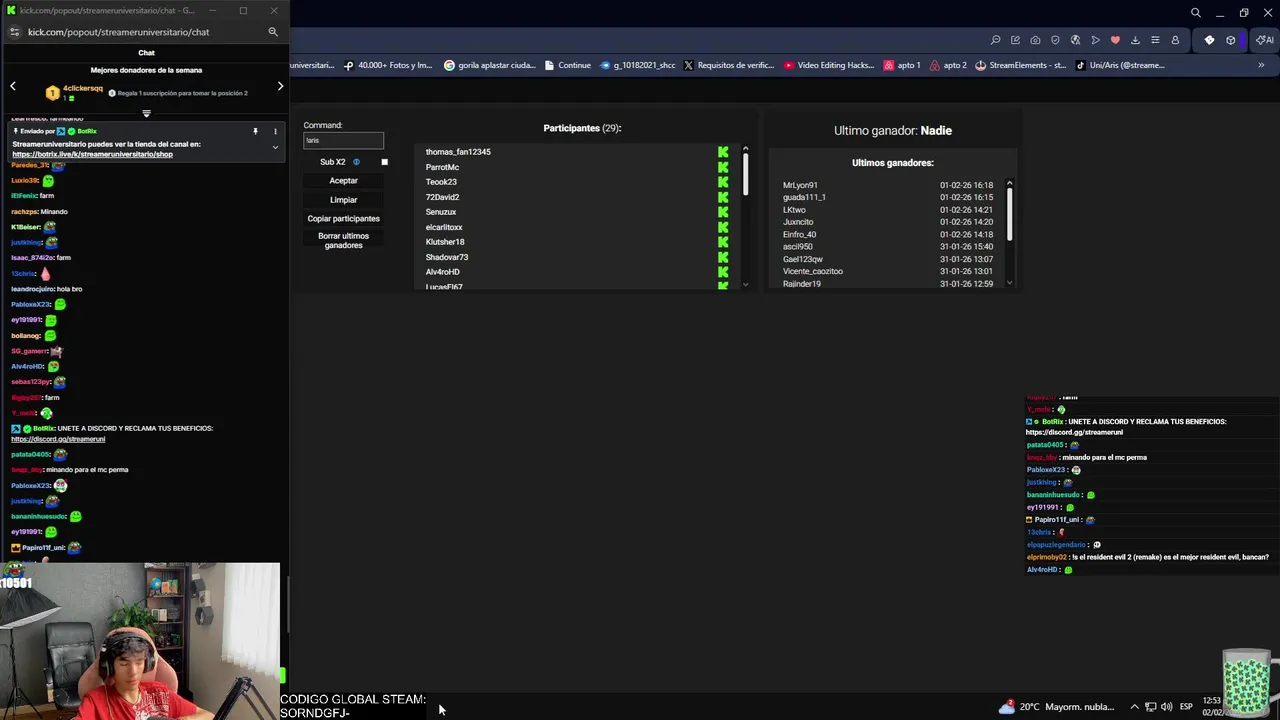The height and width of the screenshot is (720, 1280).
Task: Open 'gorila aplastar ciuda...' bookmark
Action: point(490,65)
